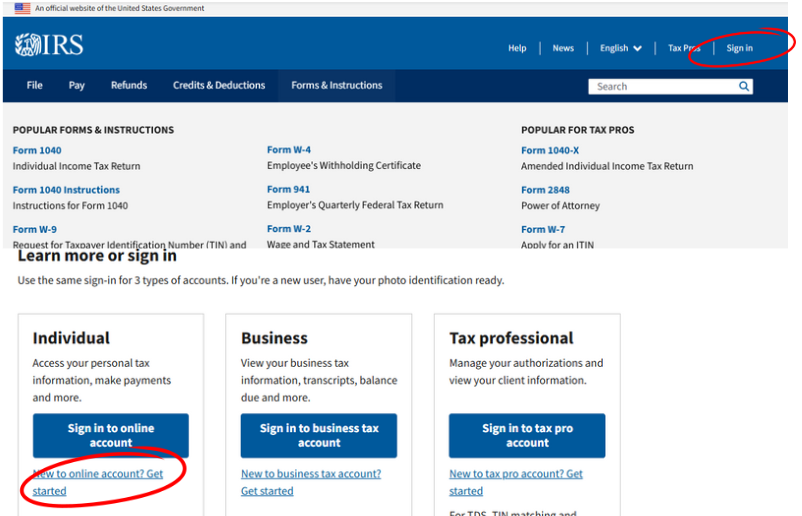This screenshot has height=516, width=802.
Task: Open the Form 1040-X link
Action: (x=550, y=150)
